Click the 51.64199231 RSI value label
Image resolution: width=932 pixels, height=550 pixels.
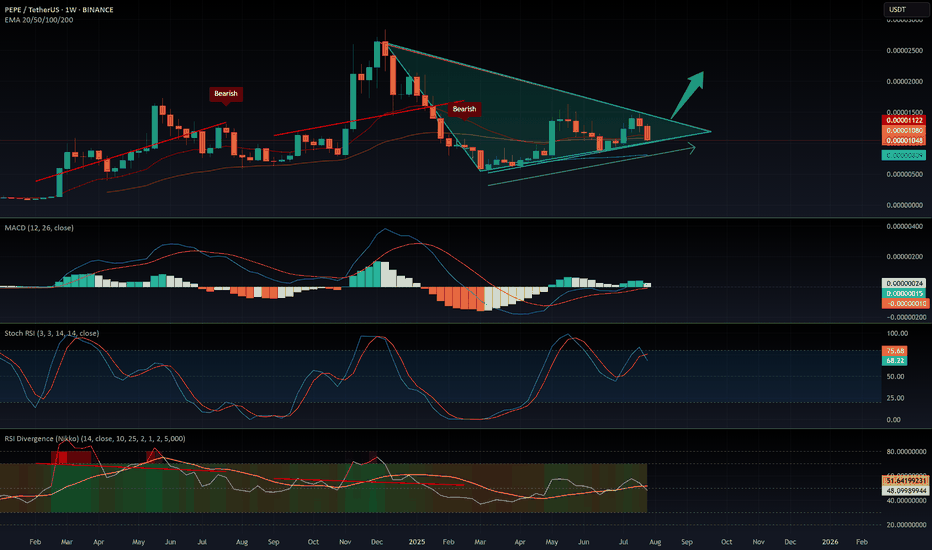[x=905, y=480]
